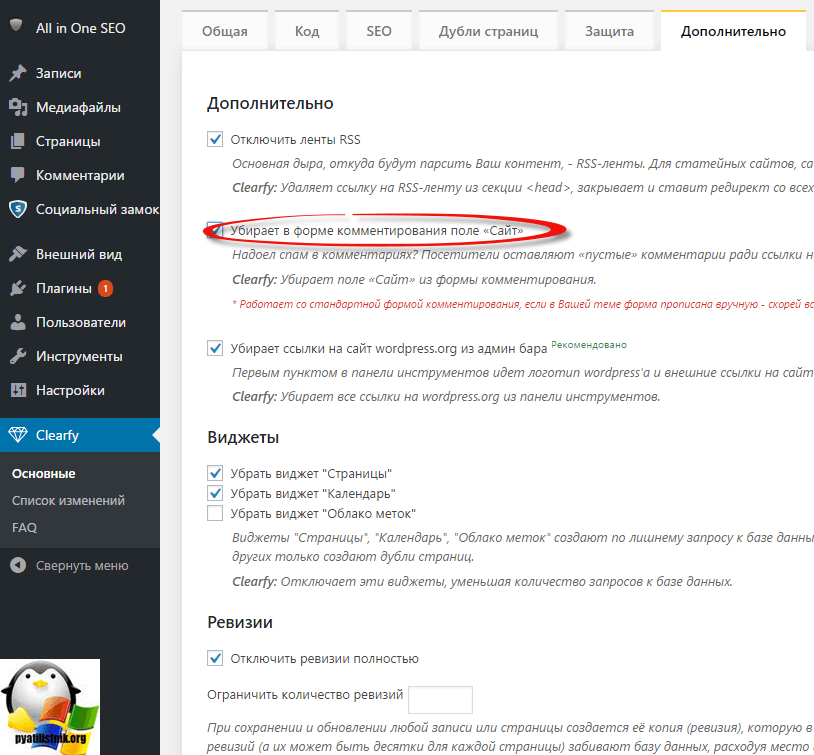Click the Свернуть меню arrow icon
The height and width of the screenshot is (755, 814).
18,565
